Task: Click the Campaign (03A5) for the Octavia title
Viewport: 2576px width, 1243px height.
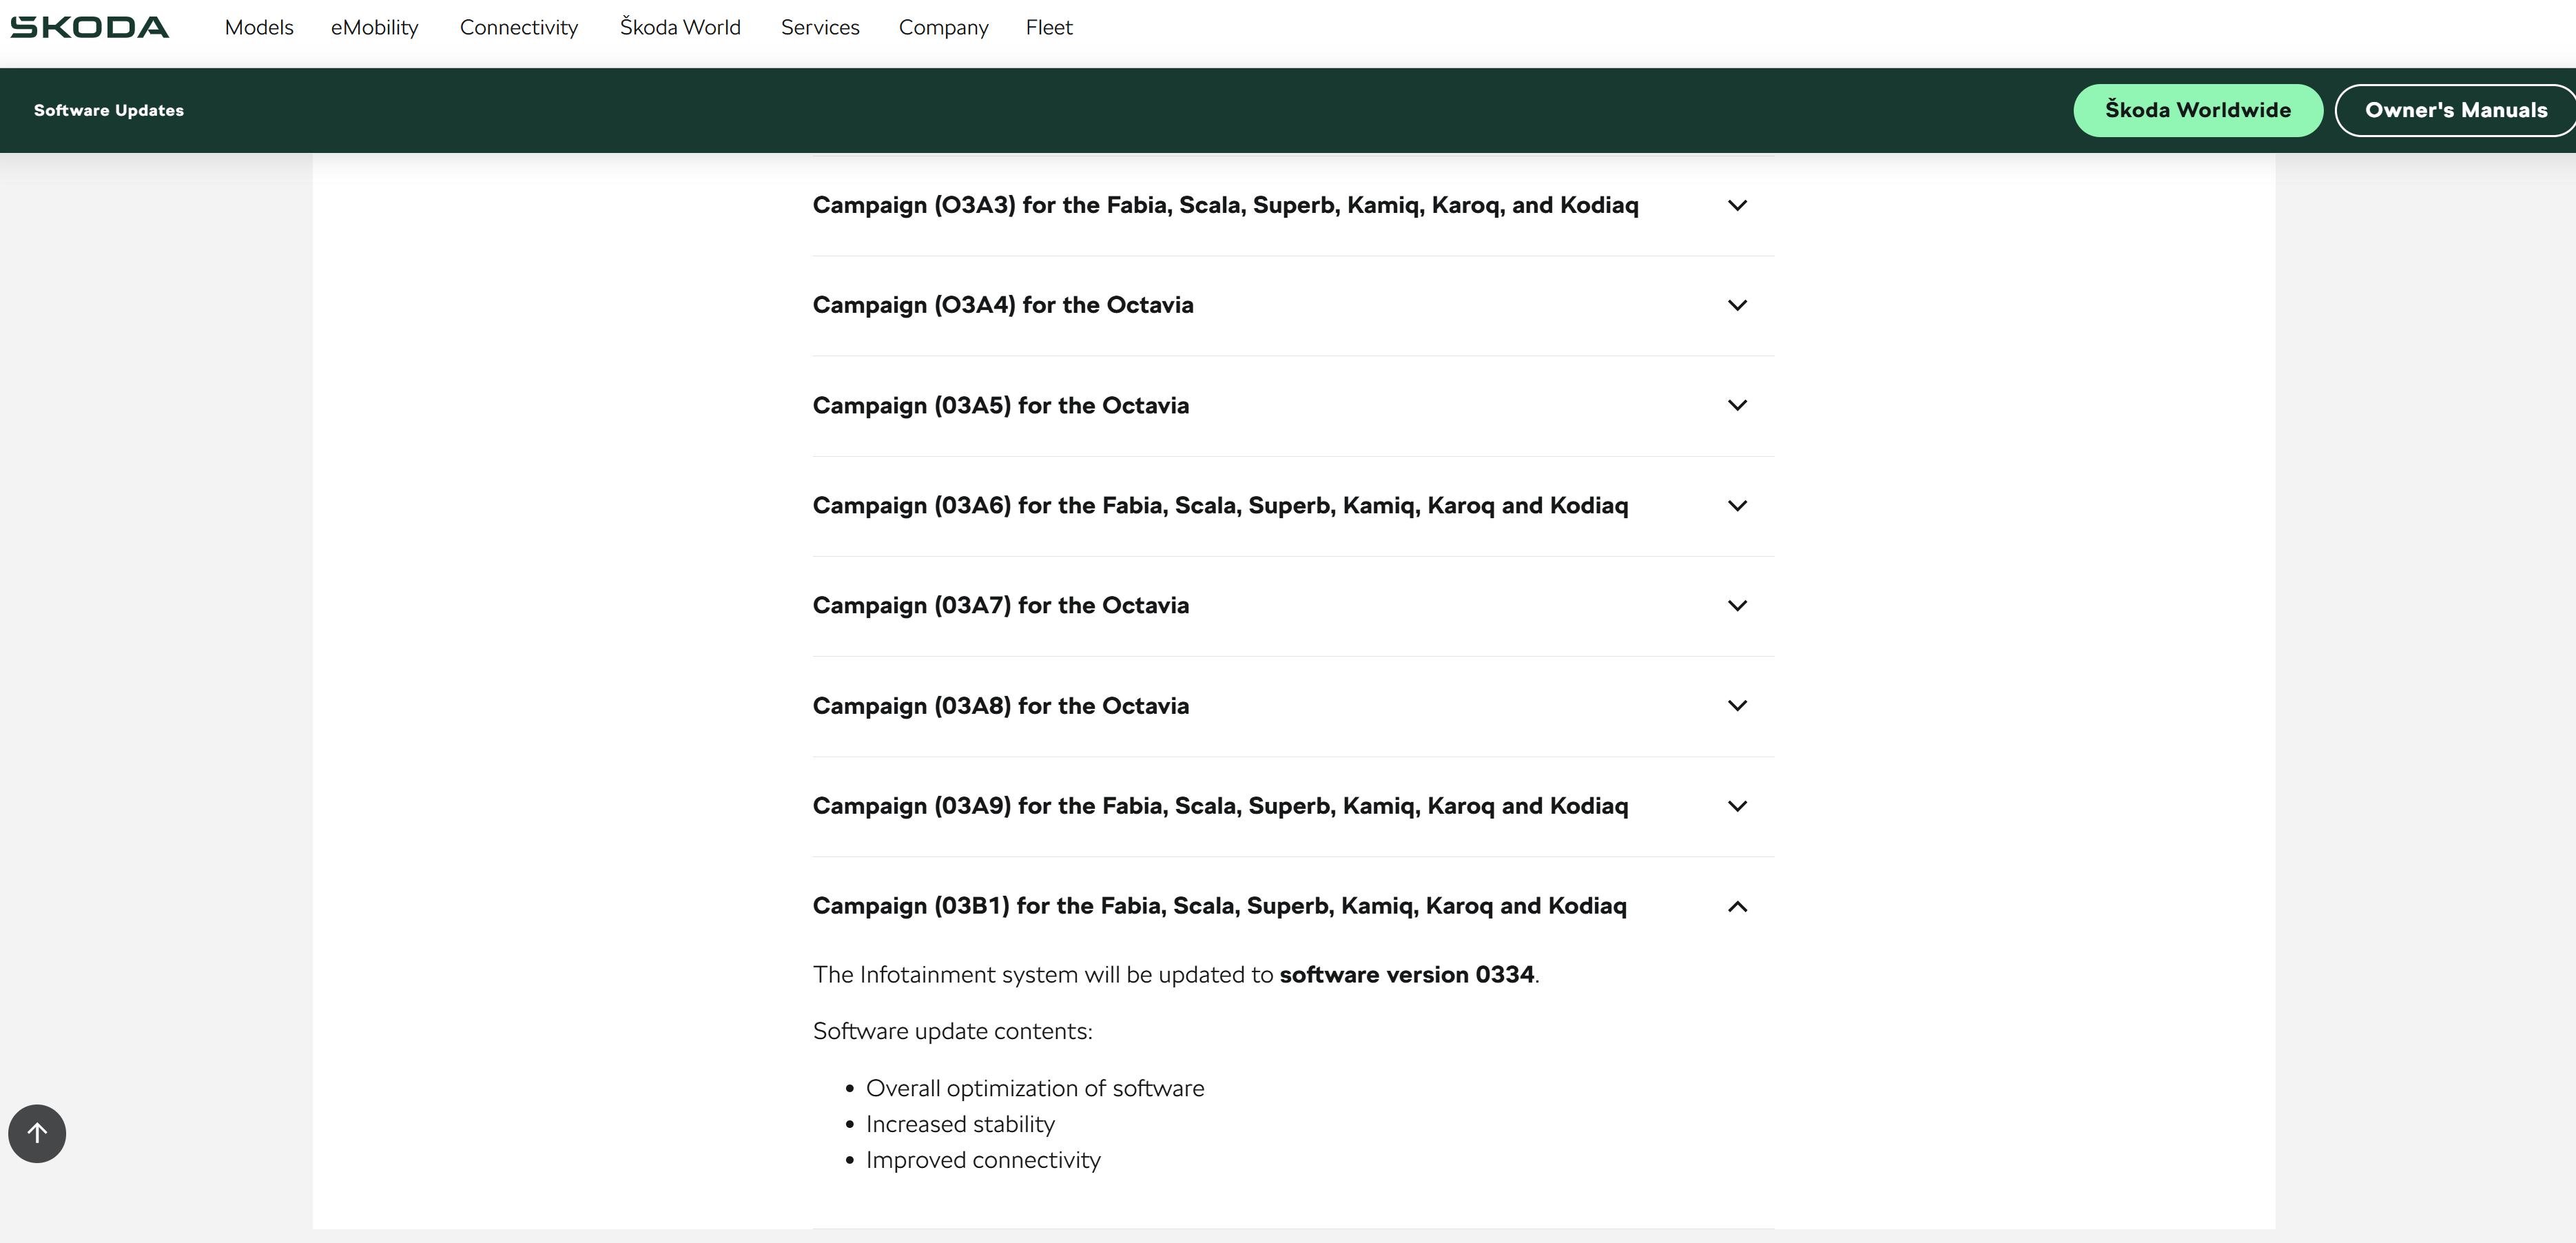Action: click(1001, 405)
